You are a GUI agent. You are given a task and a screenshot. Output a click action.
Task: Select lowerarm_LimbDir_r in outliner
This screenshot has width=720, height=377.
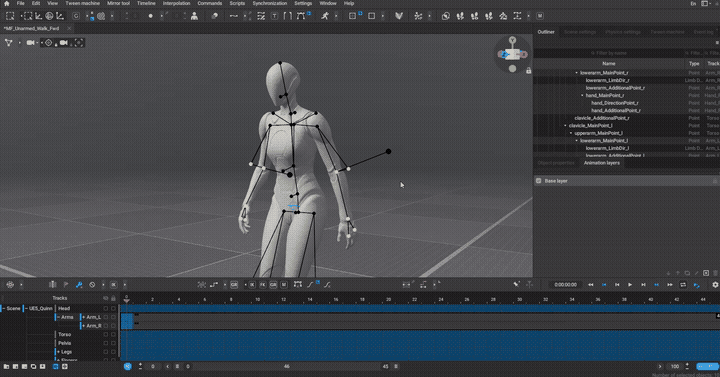click(x=607, y=80)
